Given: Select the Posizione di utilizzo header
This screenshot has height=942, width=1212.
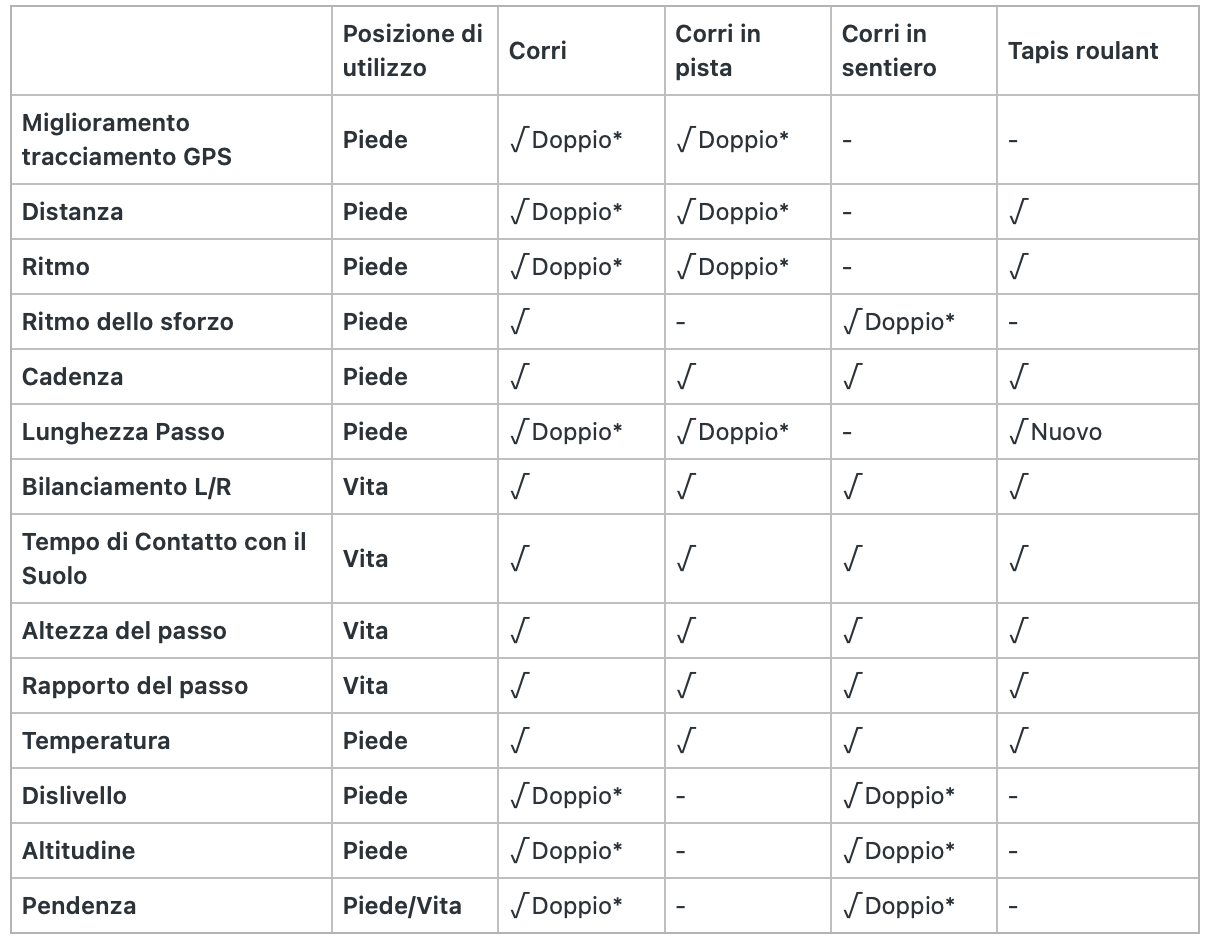Looking at the screenshot, I should [413, 51].
